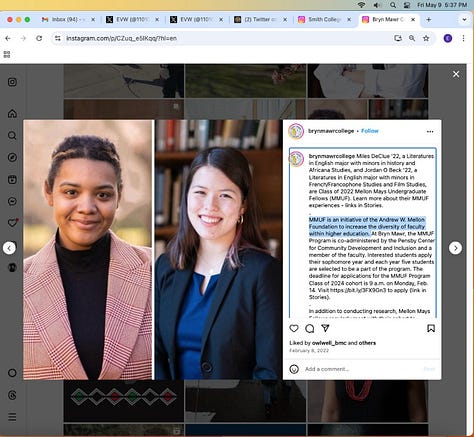View site information icon in address bar
This screenshot has height=437, width=474.
pyautogui.click(x=58, y=38)
